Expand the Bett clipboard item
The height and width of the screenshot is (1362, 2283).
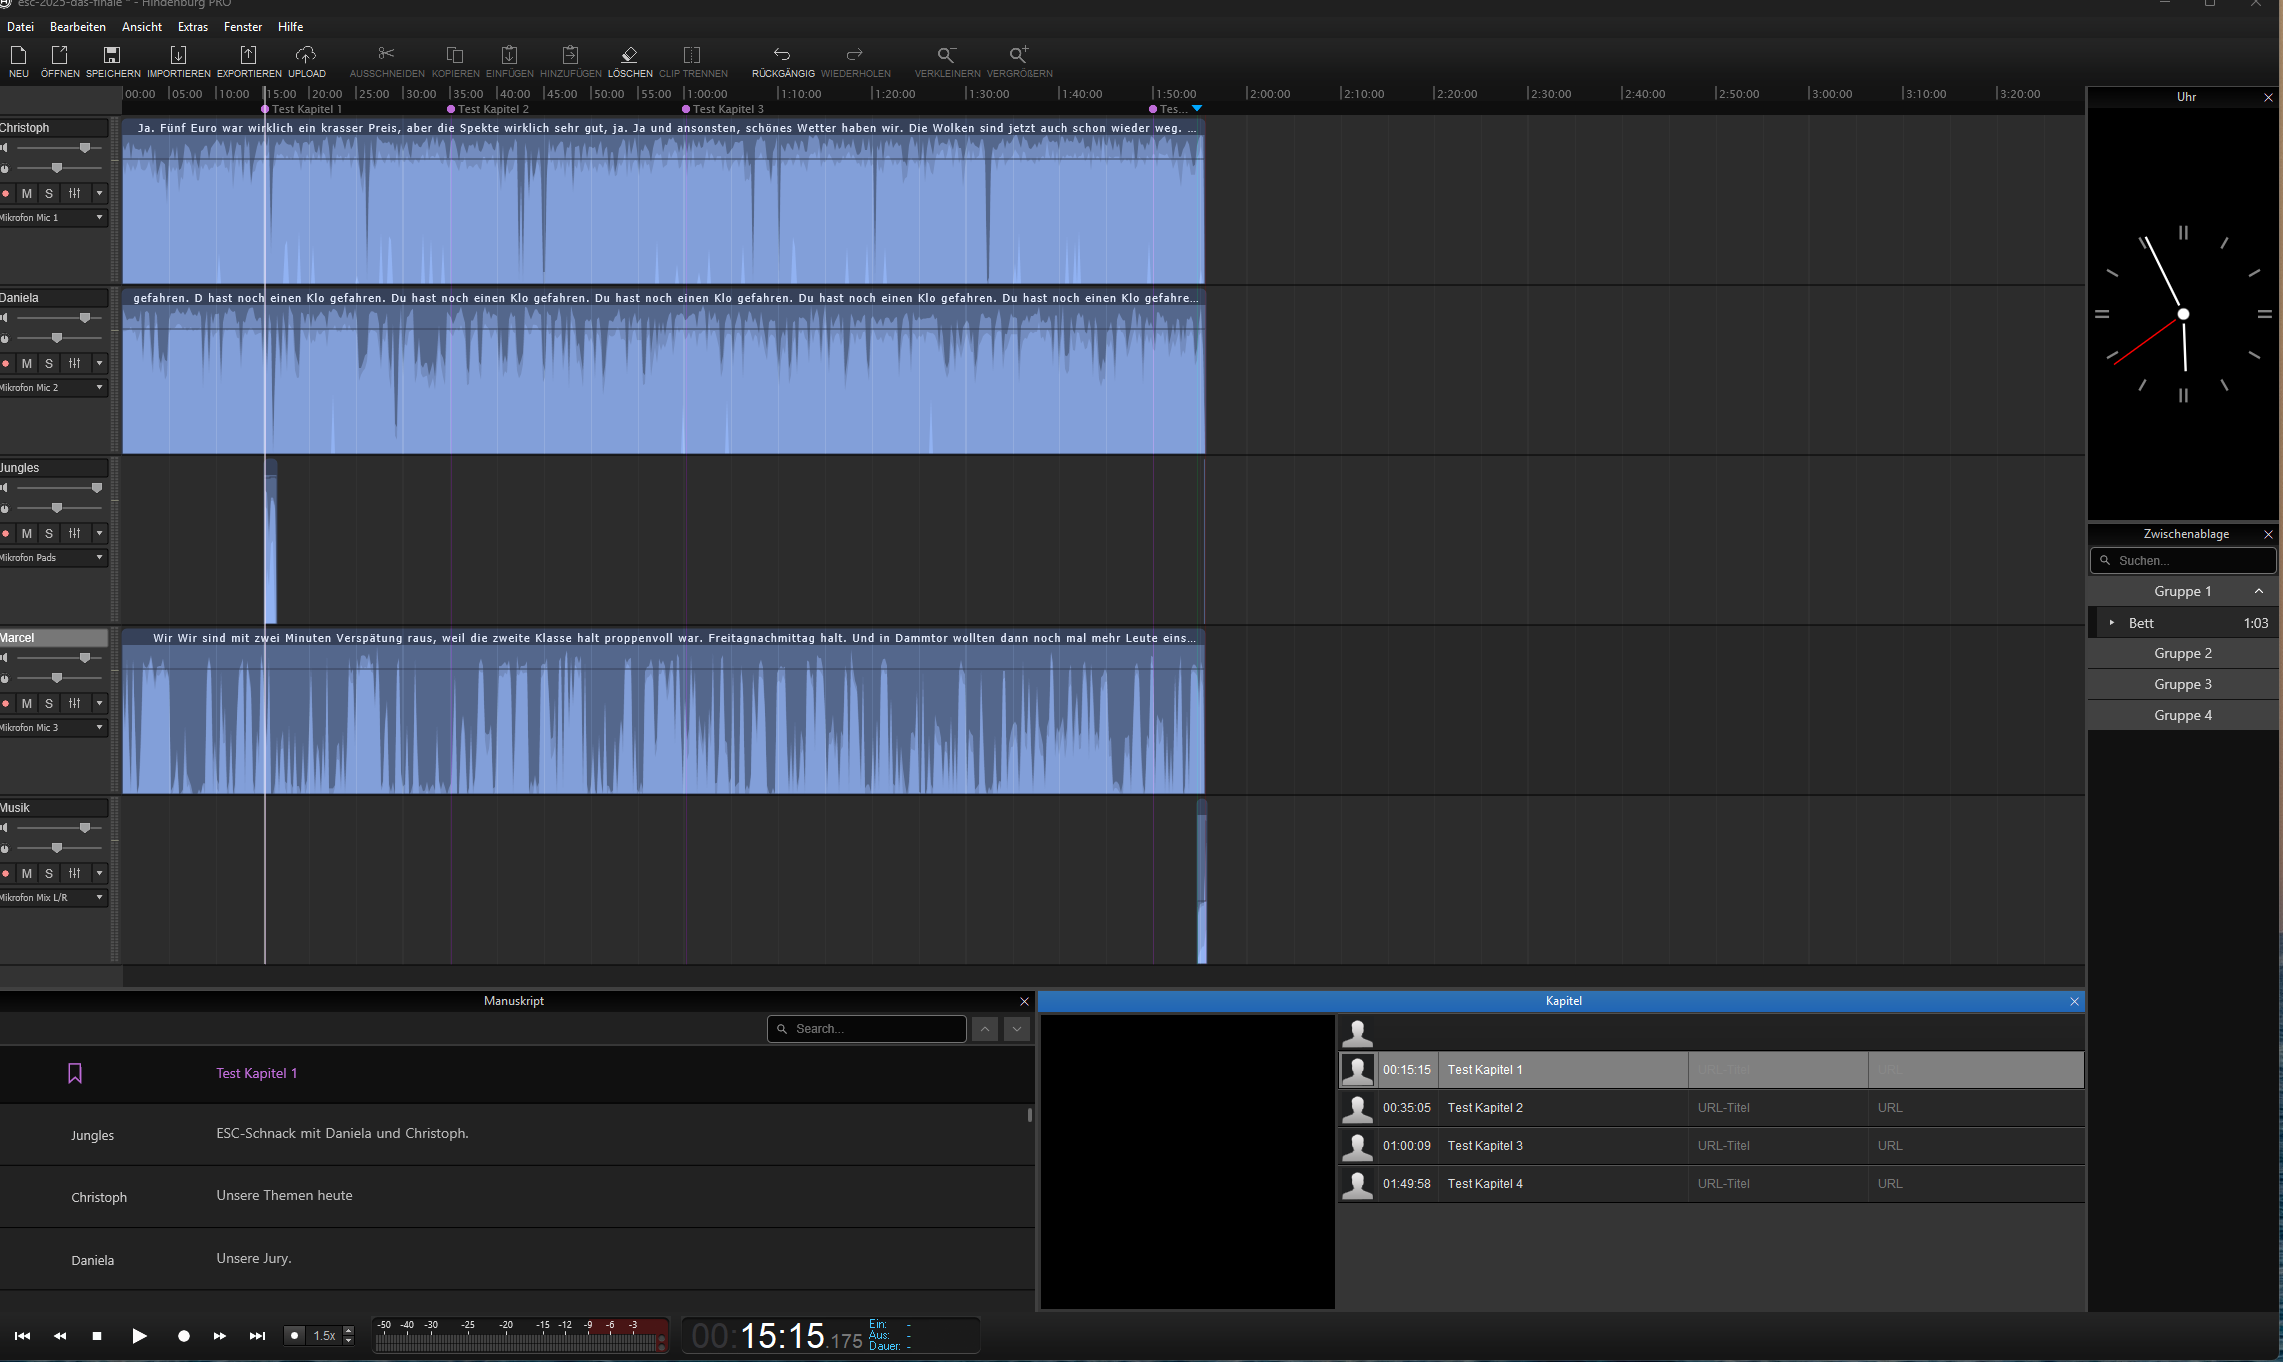[2112, 622]
